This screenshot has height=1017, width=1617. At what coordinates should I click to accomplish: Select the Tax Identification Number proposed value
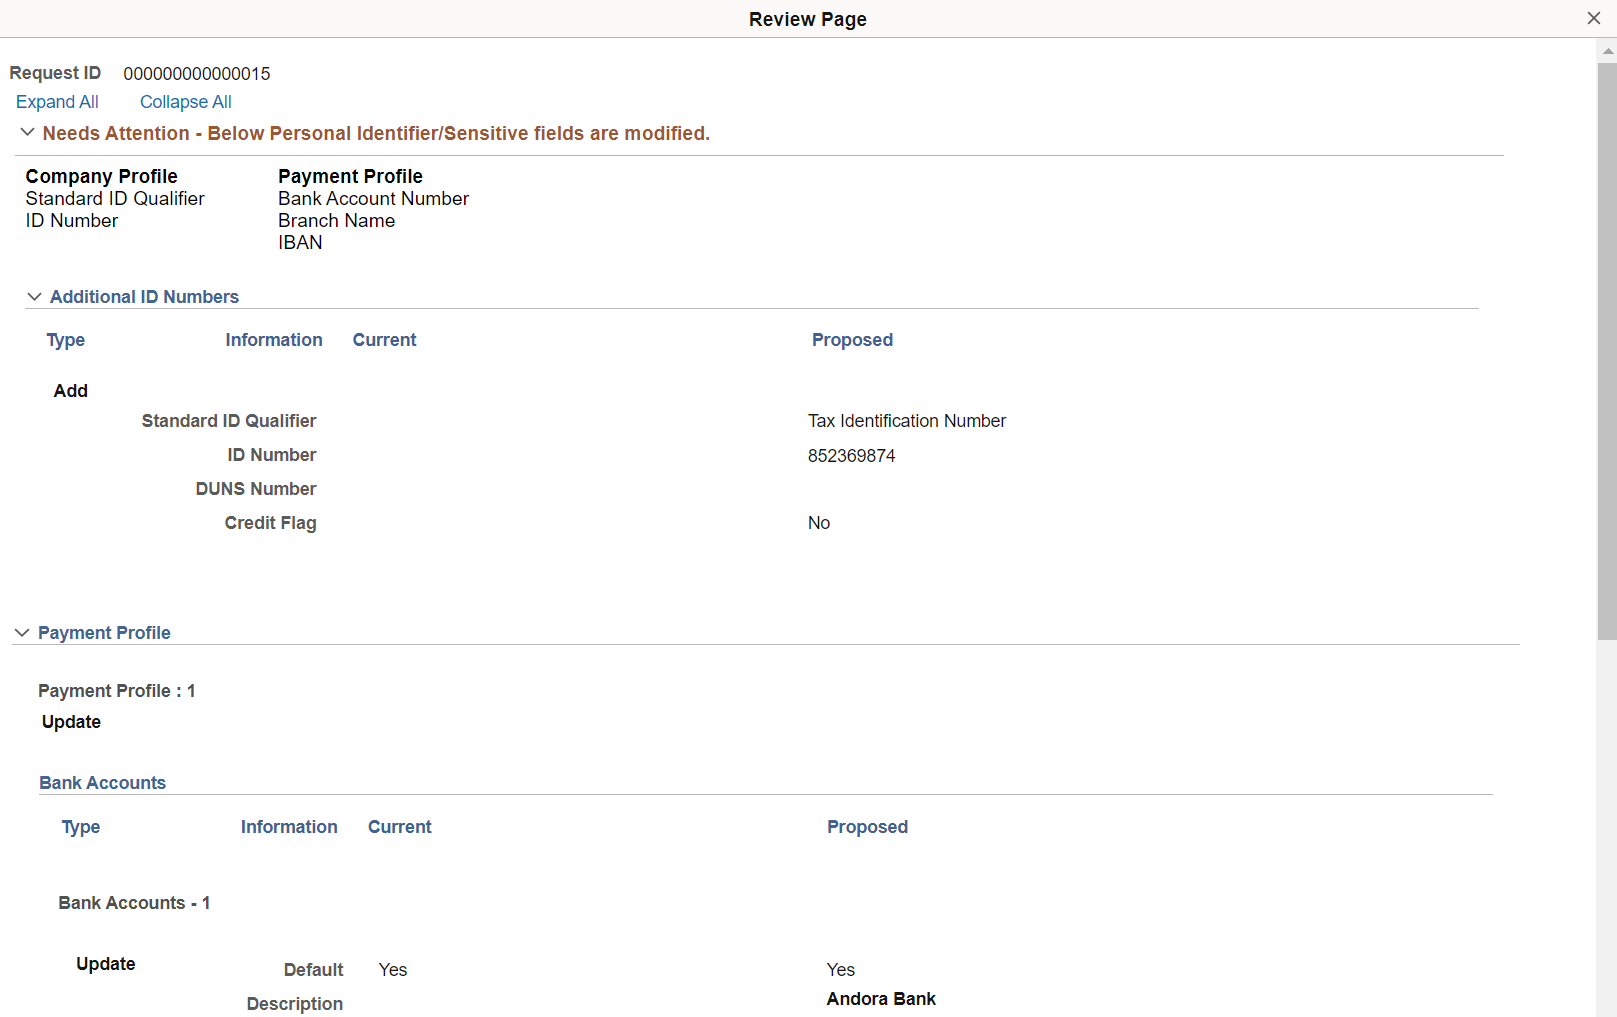(x=906, y=420)
